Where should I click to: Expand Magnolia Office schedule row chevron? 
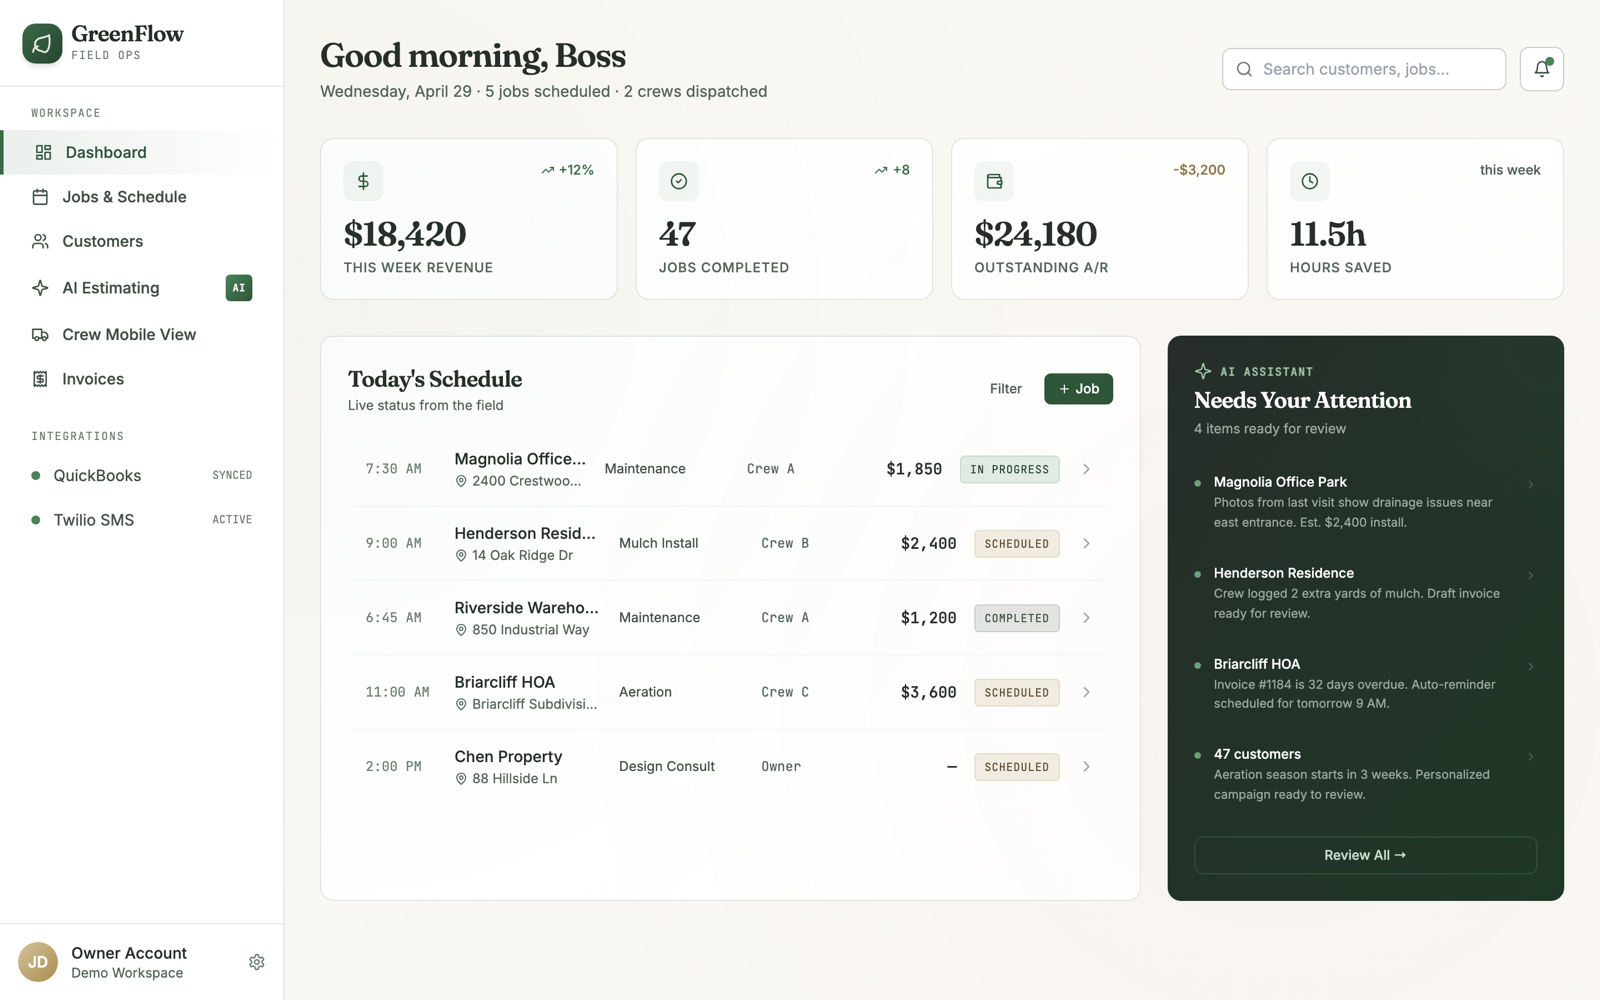[x=1086, y=469]
